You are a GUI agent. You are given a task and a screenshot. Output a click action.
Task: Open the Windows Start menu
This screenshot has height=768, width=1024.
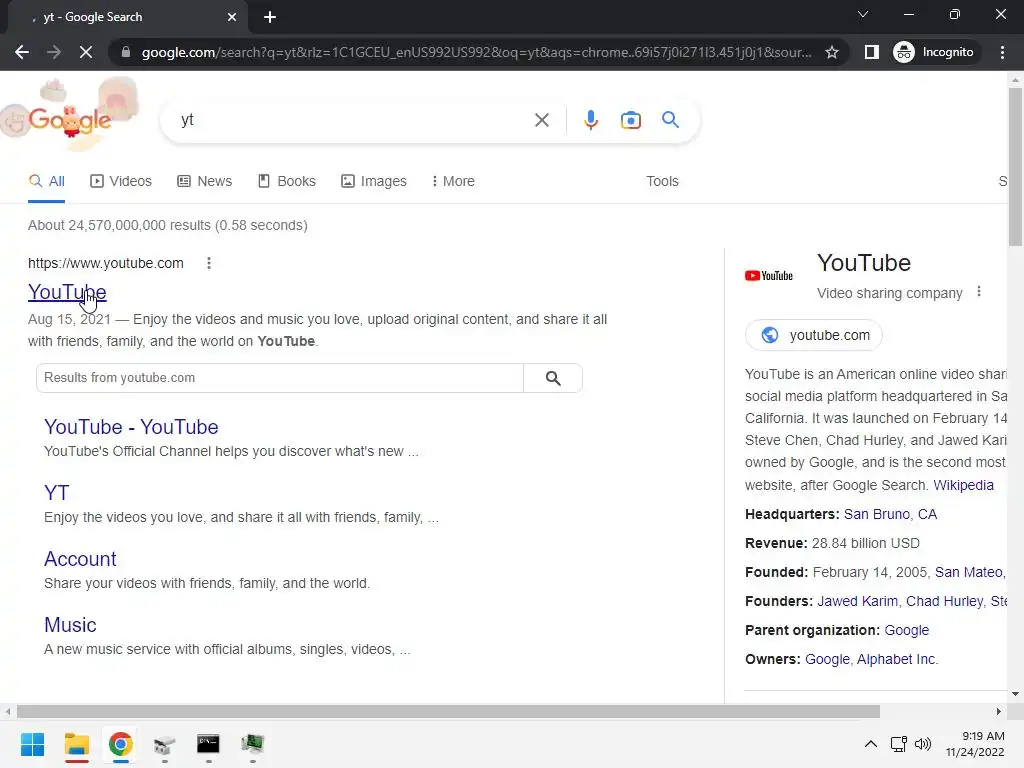pyautogui.click(x=32, y=744)
